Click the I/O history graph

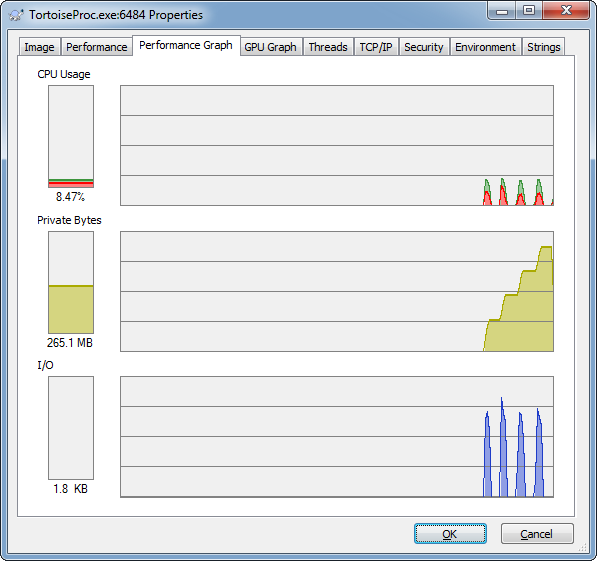pyautogui.click(x=337, y=437)
